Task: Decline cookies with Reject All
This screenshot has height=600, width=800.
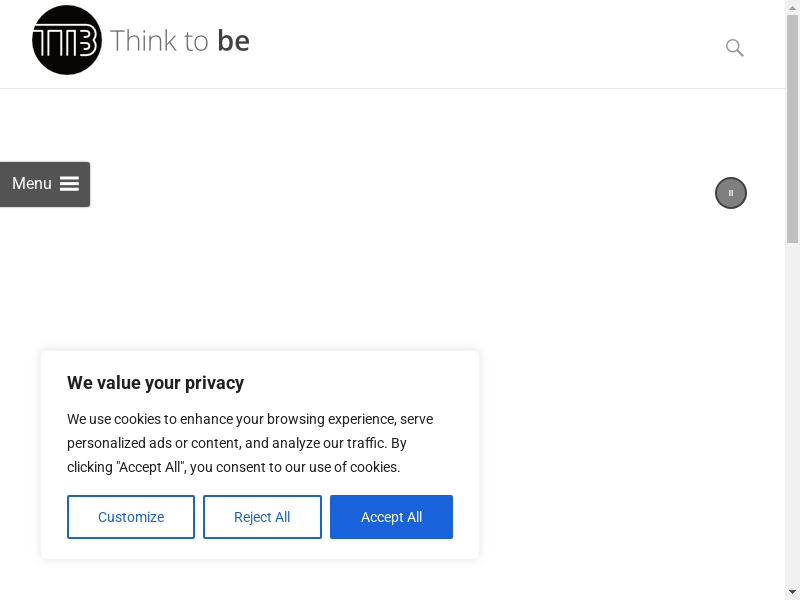Action: 262,517
